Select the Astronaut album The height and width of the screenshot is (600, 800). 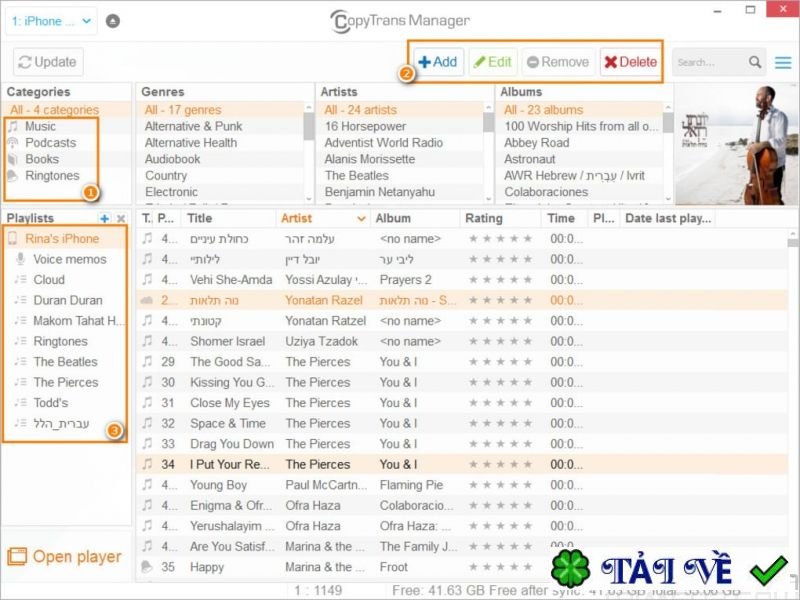530,159
